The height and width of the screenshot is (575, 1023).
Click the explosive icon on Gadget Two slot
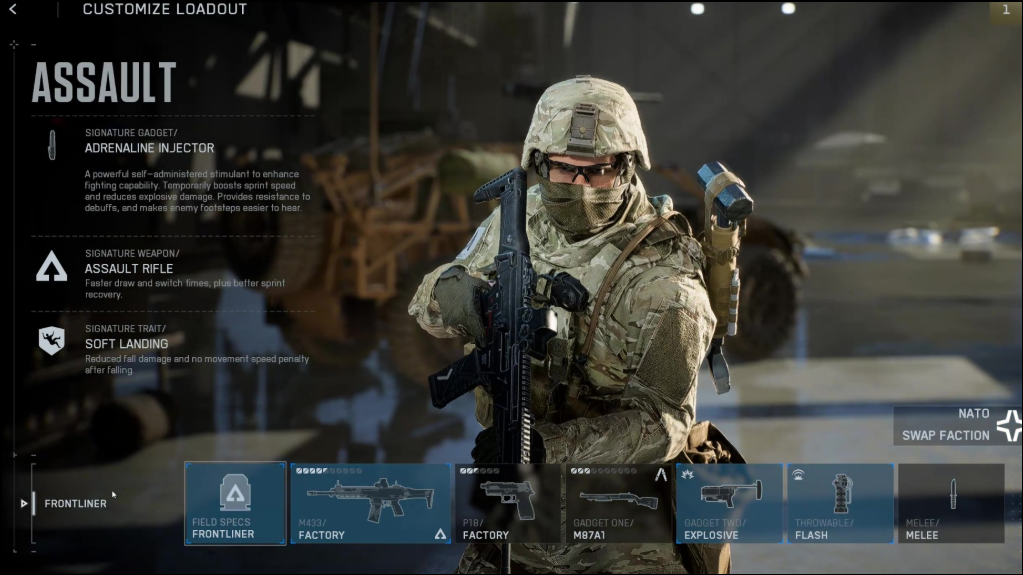687,474
